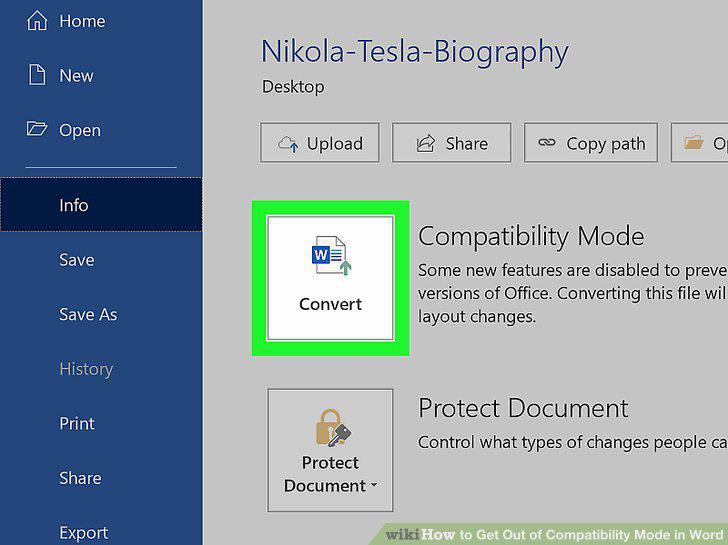Click the Convert button label
The height and width of the screenshot is (545, 728).
coord(331,304)
